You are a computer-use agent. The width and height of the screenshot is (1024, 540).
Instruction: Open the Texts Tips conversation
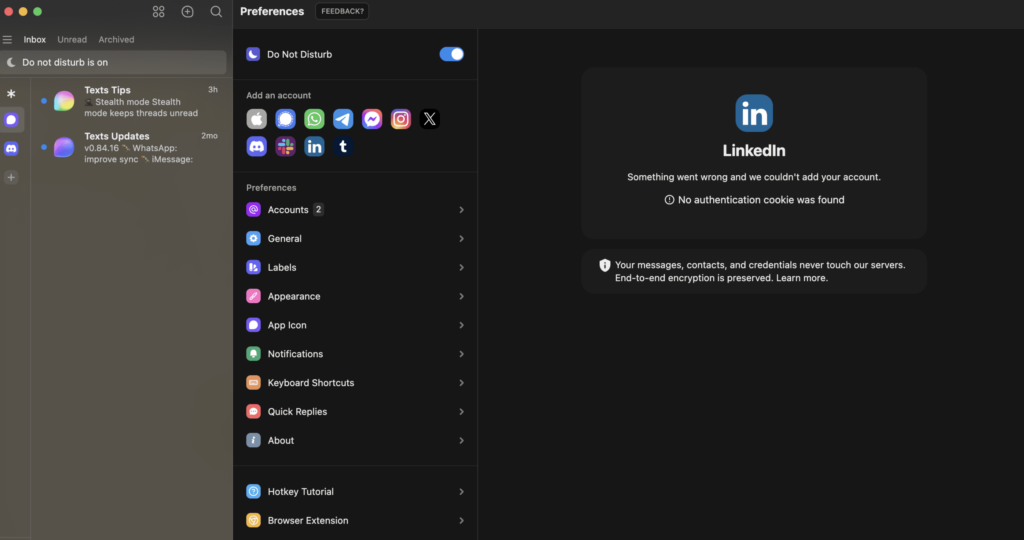coord(130,101)
